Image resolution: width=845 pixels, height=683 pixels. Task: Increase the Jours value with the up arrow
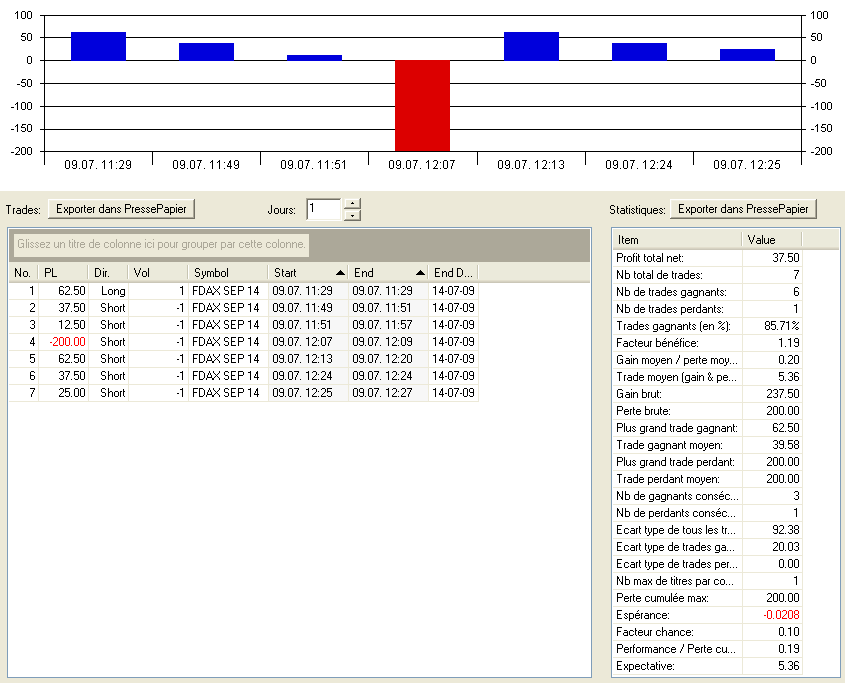coord(351,204)
